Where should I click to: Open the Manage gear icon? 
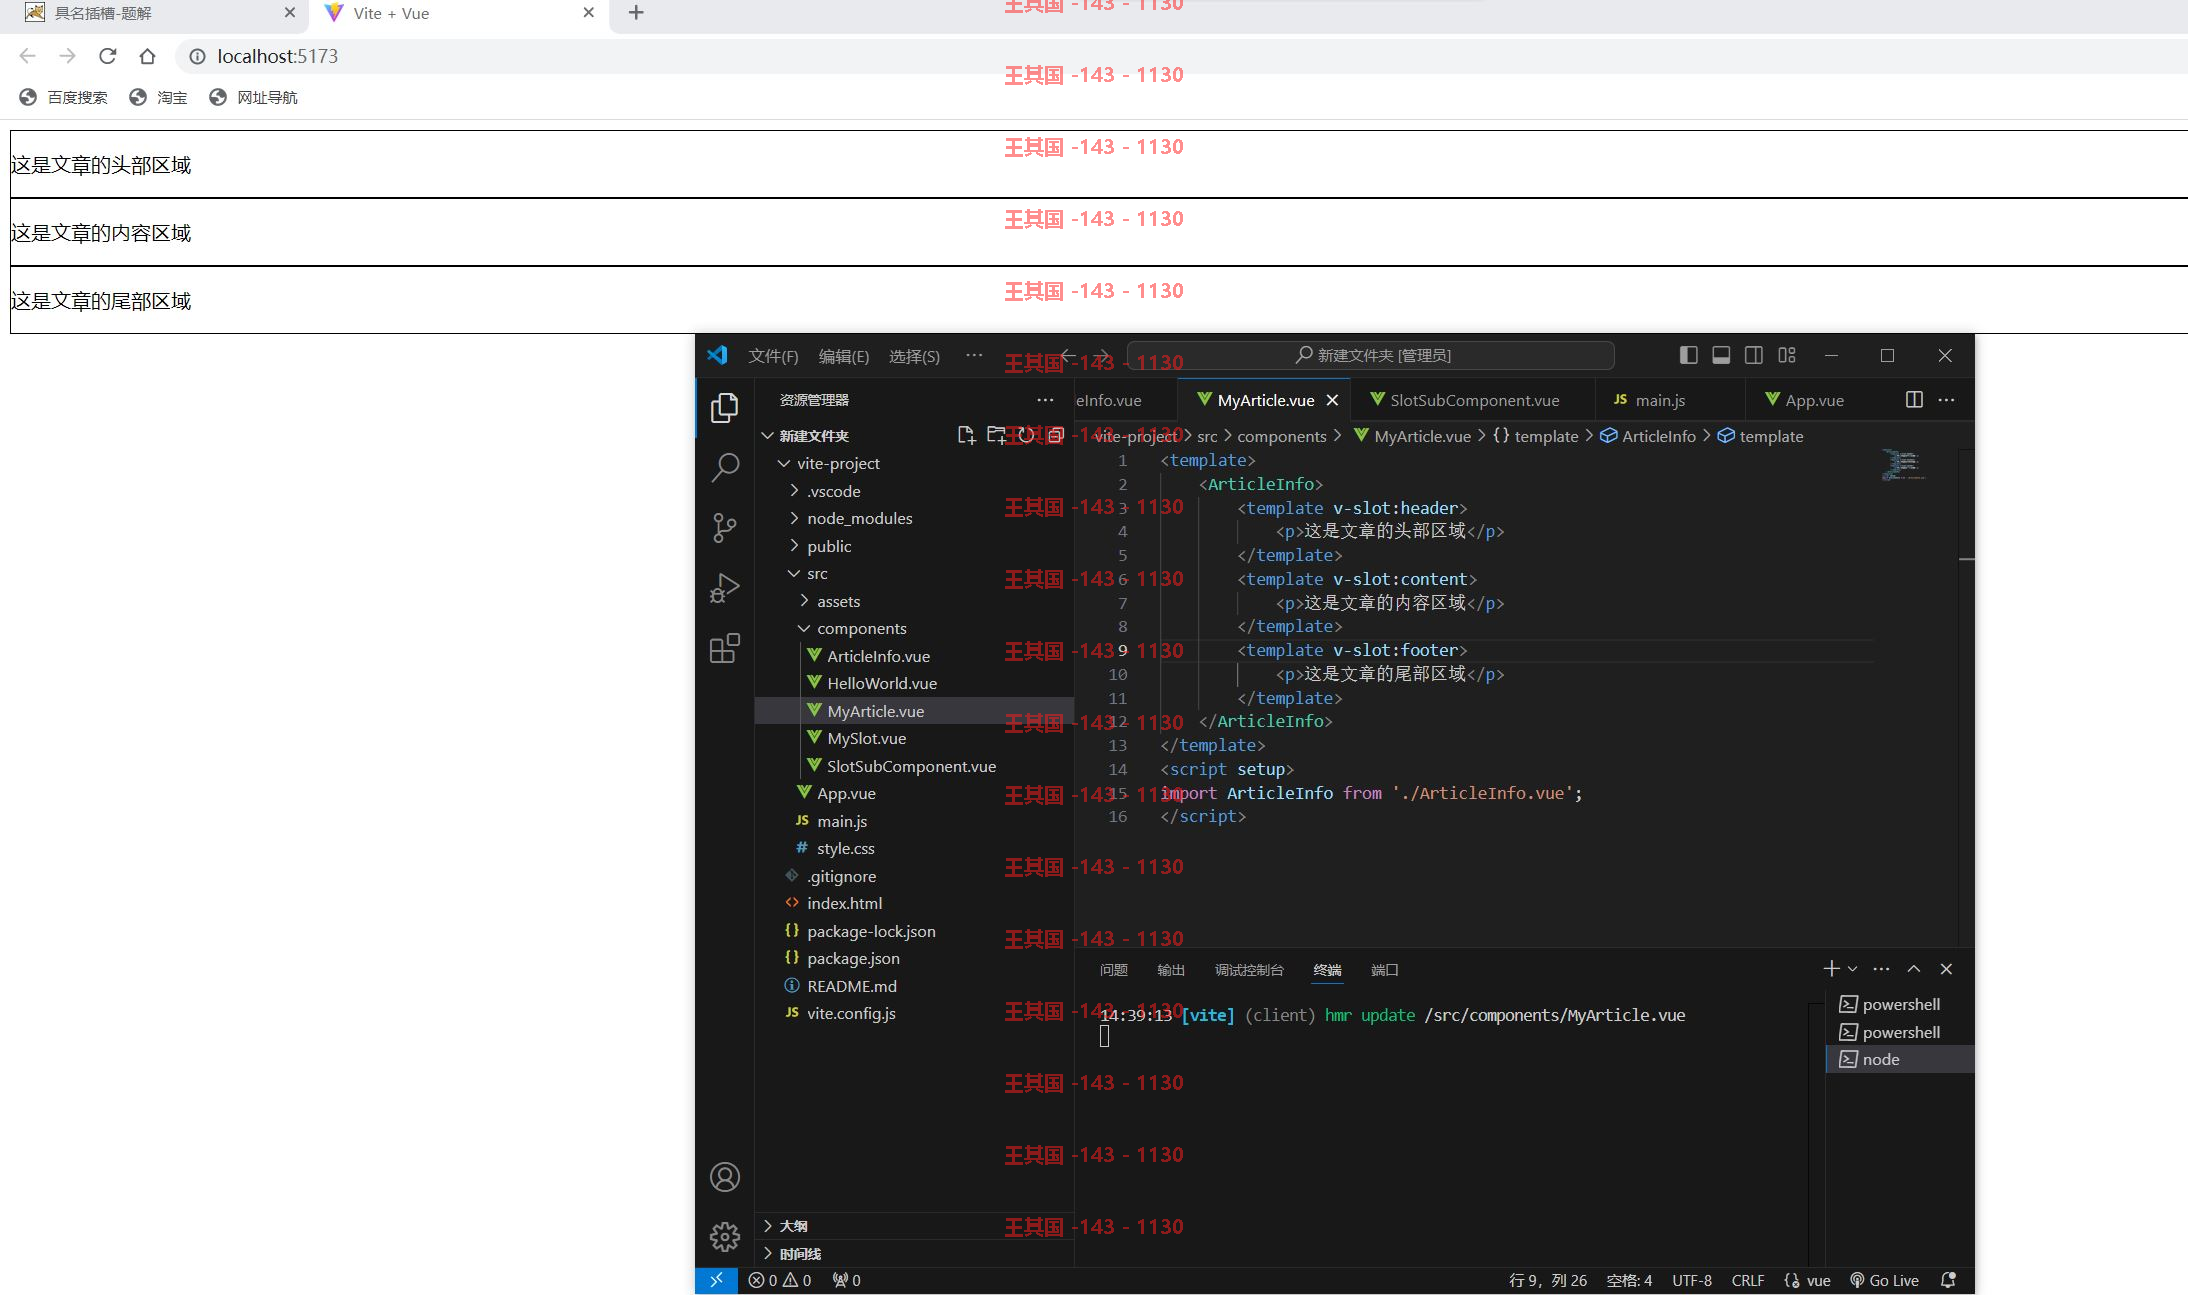click(x=725, y=1237)
